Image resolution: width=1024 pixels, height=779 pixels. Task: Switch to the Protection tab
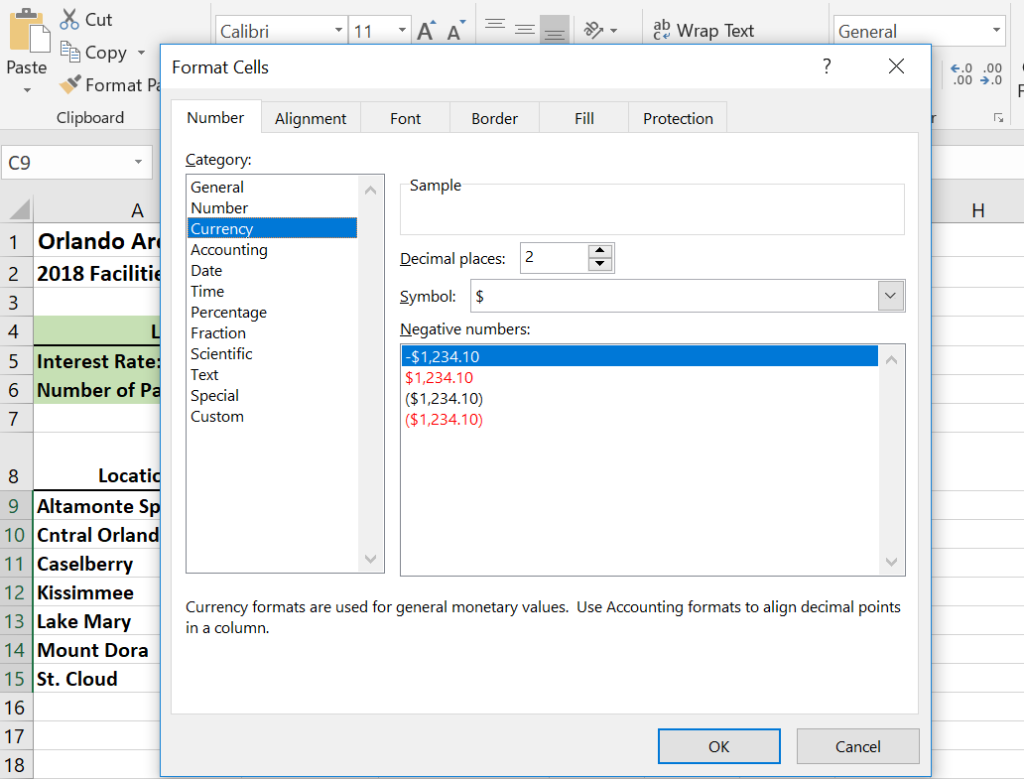click(x=678, y=118)
